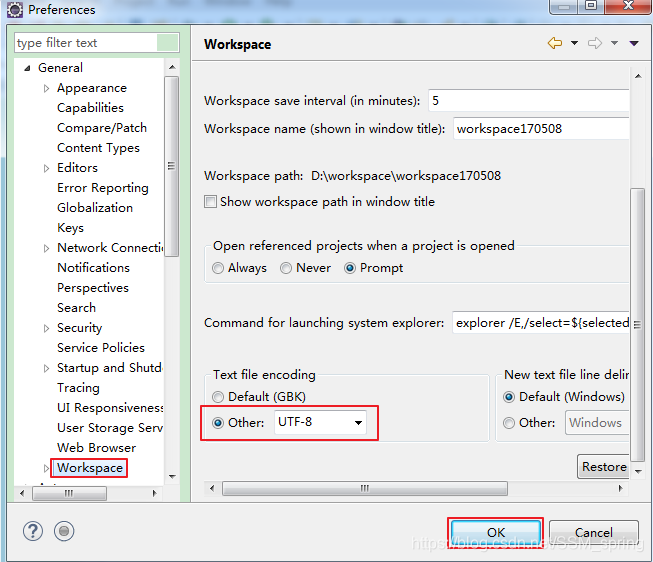Open Perspectives preferences
The width and height of the screenshot is (653, 562).
pos(93,288)
